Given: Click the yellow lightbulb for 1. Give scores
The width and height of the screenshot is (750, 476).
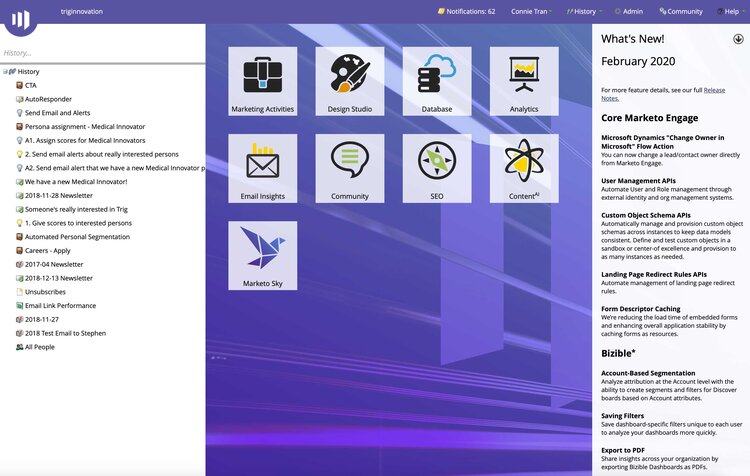Looking at the screenshot, I should [20, 223].
